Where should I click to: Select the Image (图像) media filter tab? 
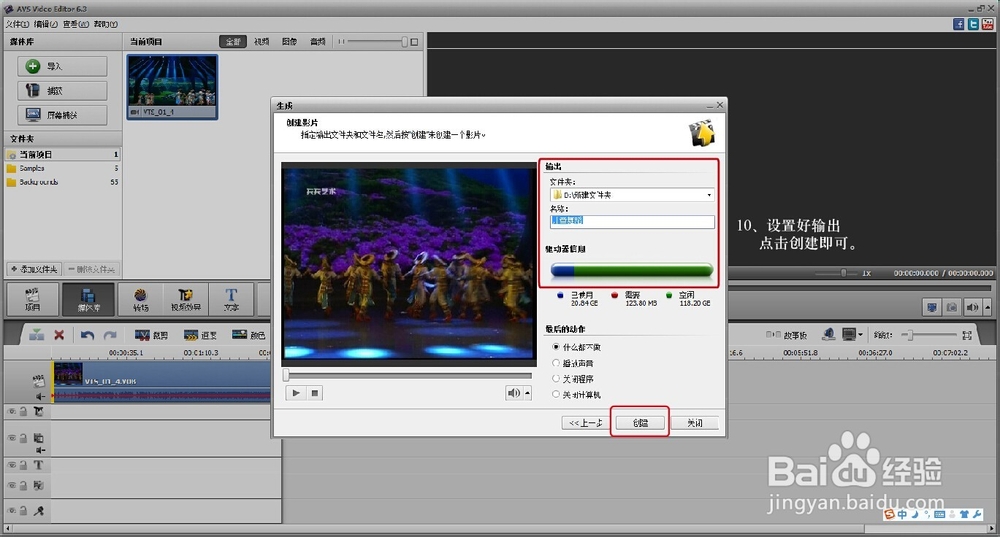point(290,41)
